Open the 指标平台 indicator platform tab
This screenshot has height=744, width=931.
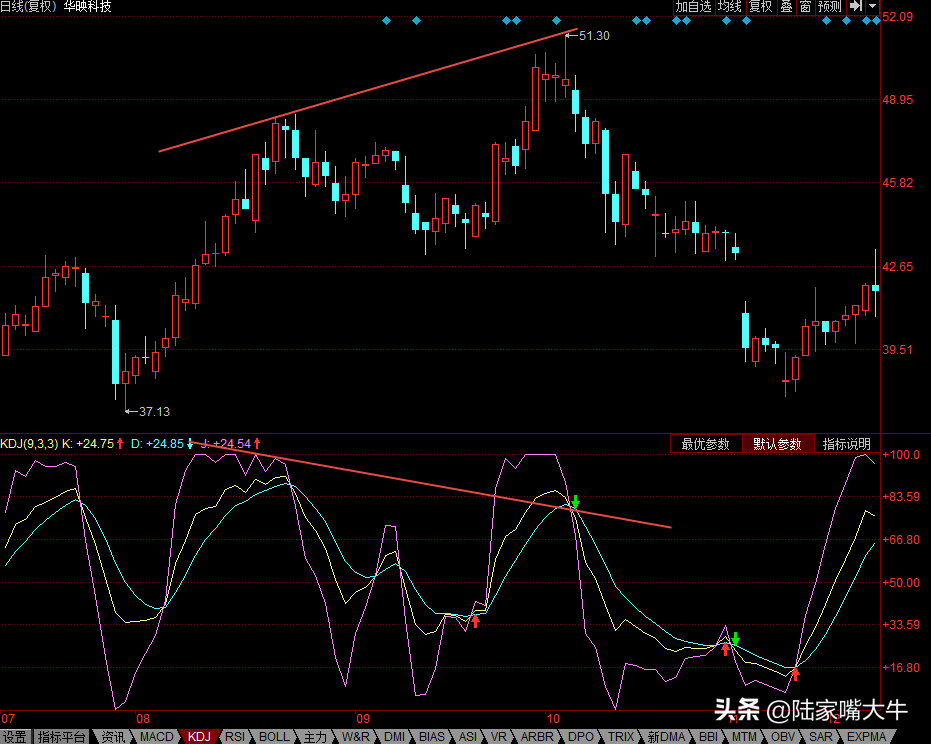(61, 737)
